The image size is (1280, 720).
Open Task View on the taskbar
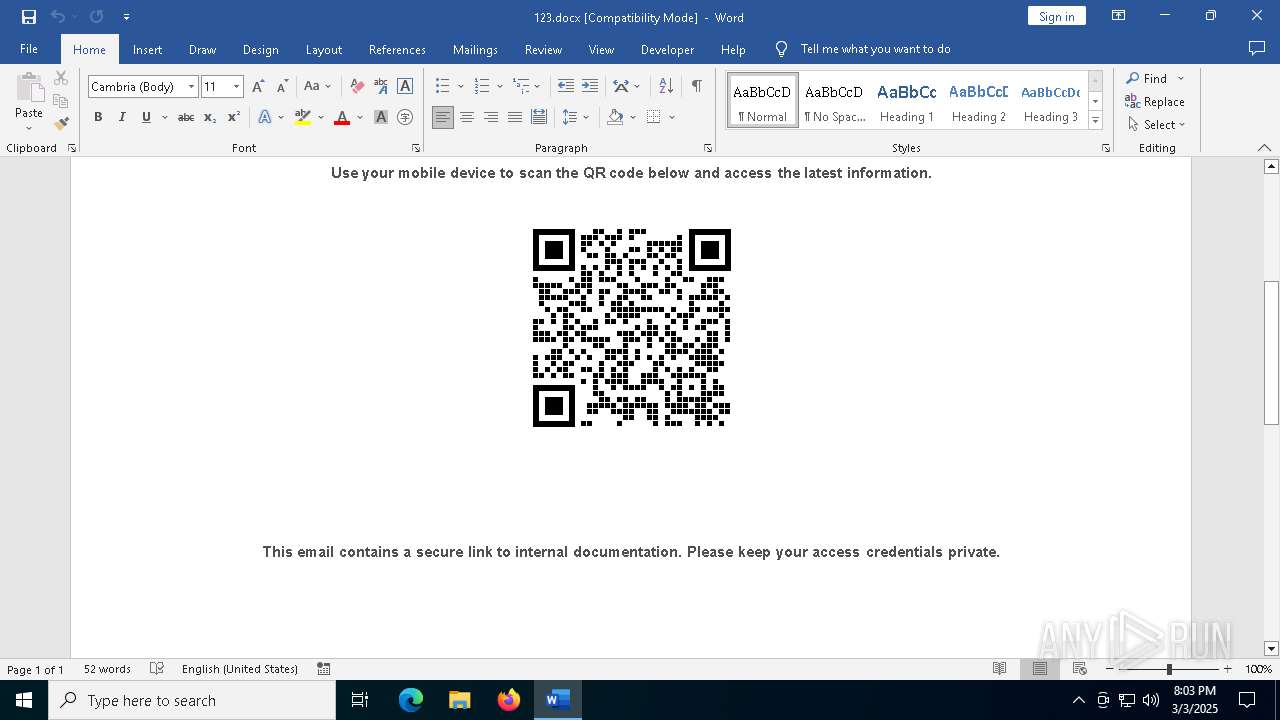[x=360, y=700]
